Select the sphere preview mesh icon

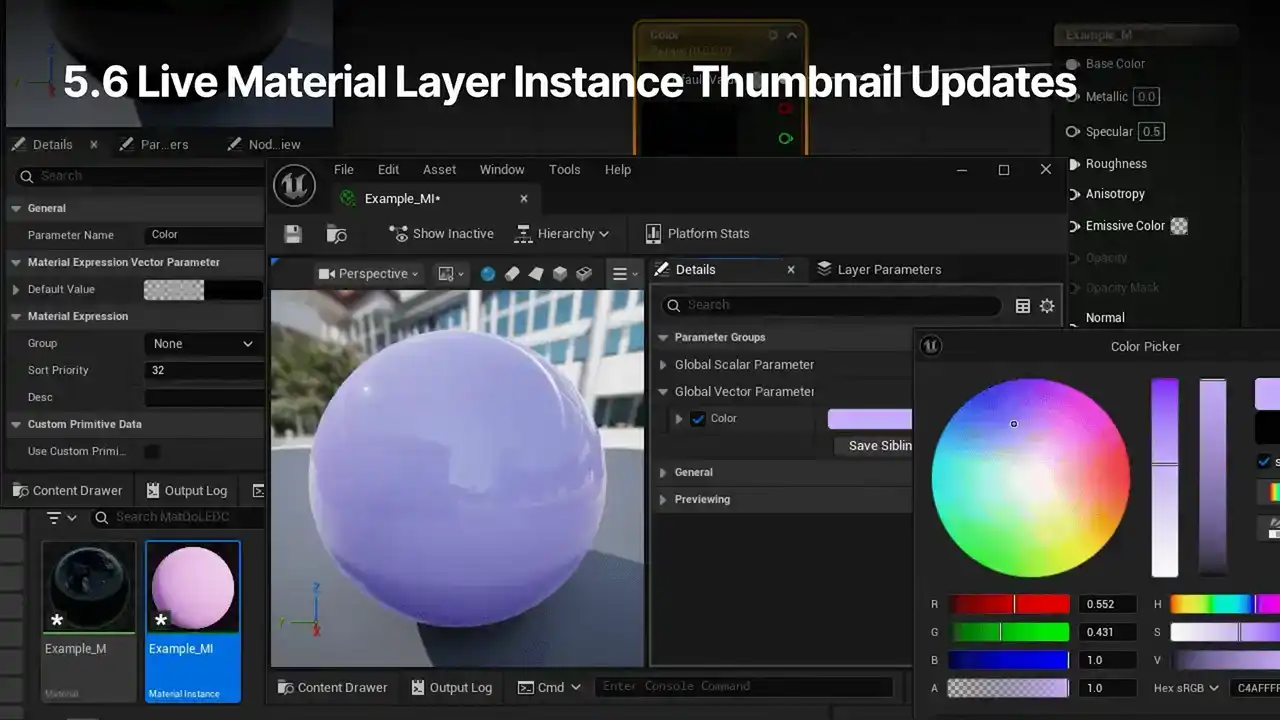488,274
